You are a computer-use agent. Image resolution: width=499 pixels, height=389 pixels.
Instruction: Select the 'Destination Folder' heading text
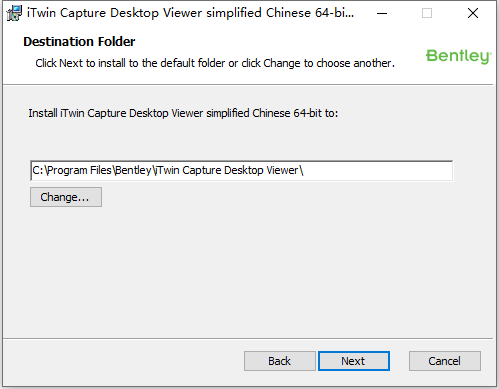[79, 42]
